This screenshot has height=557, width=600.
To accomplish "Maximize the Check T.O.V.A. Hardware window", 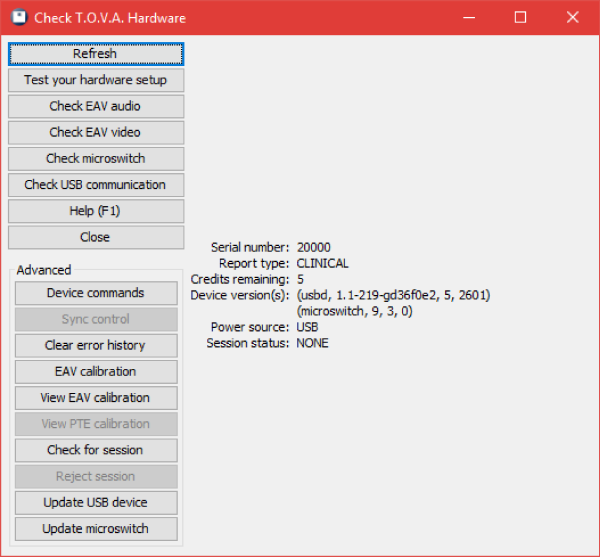I will 520,17.
